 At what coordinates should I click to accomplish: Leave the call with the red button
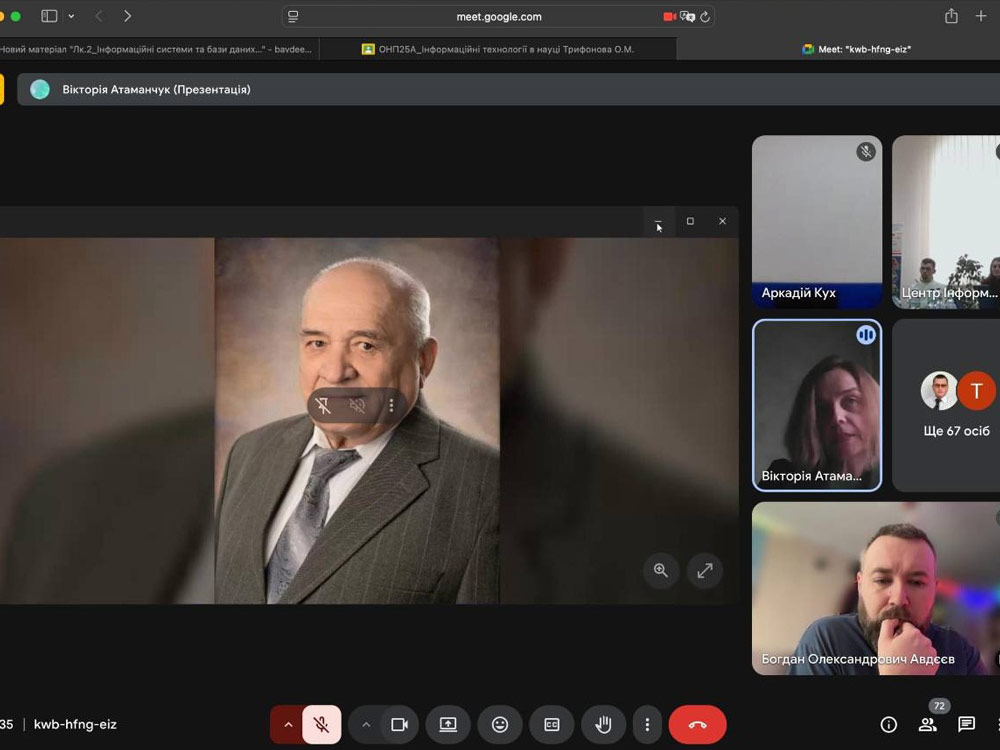coord(697,725)
